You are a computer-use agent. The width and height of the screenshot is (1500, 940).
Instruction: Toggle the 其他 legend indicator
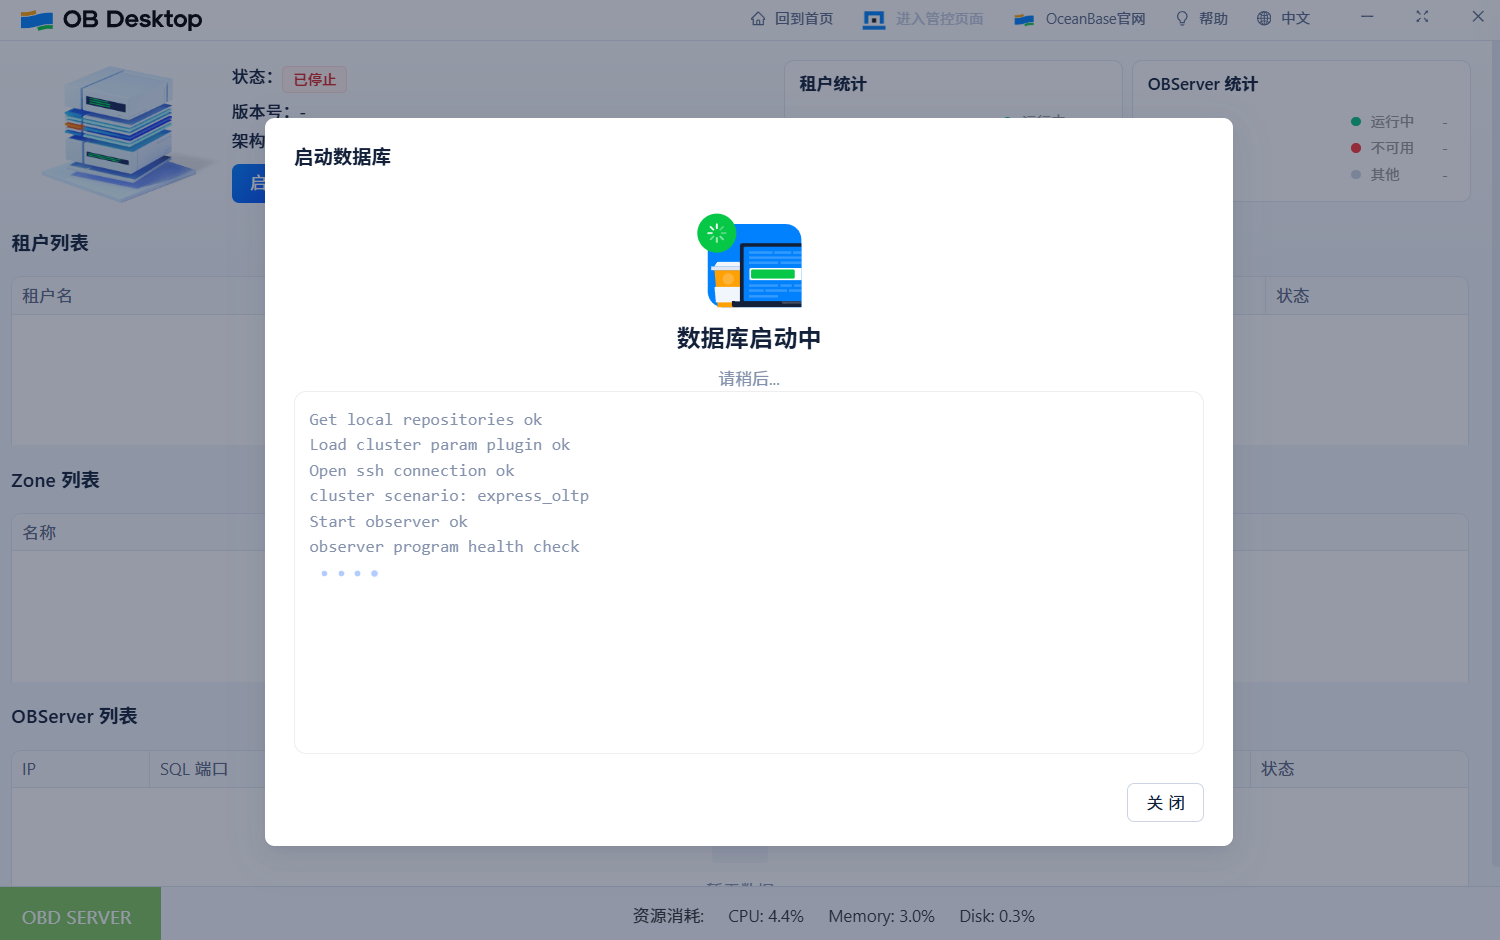[x=1379, y=173]
